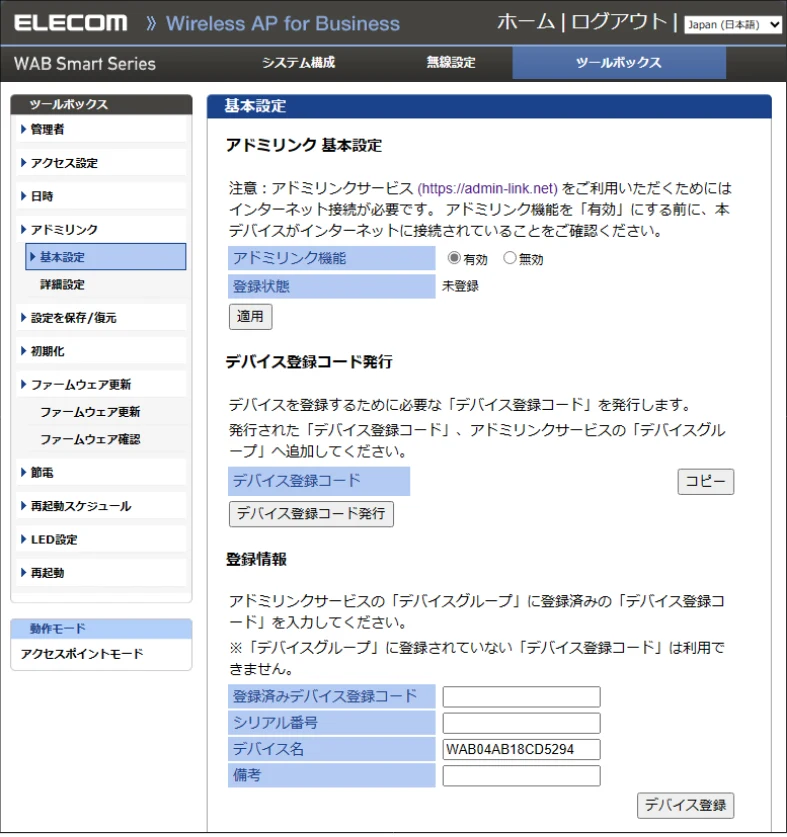This screenshot has width=787, height=837.
Task: Open the Japan (日本語) language dropdown
Action: [733, 25]
